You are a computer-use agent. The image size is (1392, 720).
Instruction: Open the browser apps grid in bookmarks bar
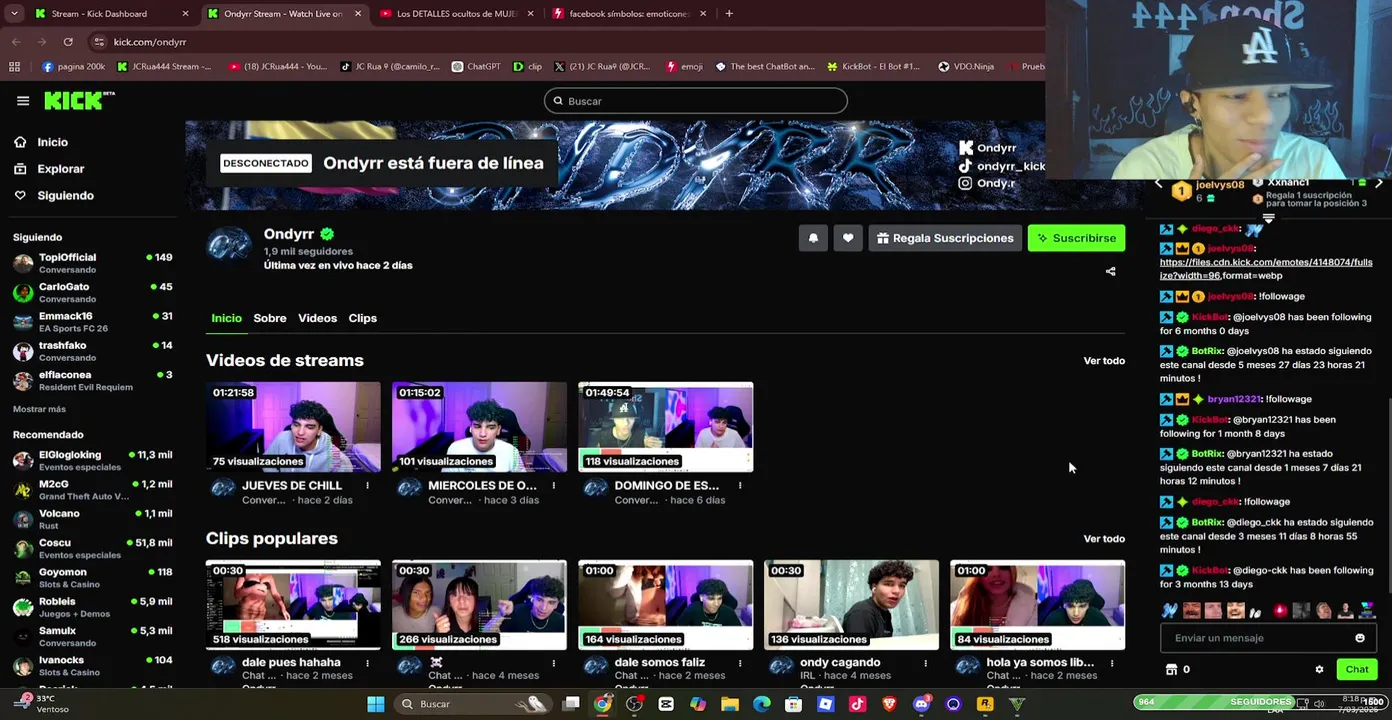click(x=14, y=67)
